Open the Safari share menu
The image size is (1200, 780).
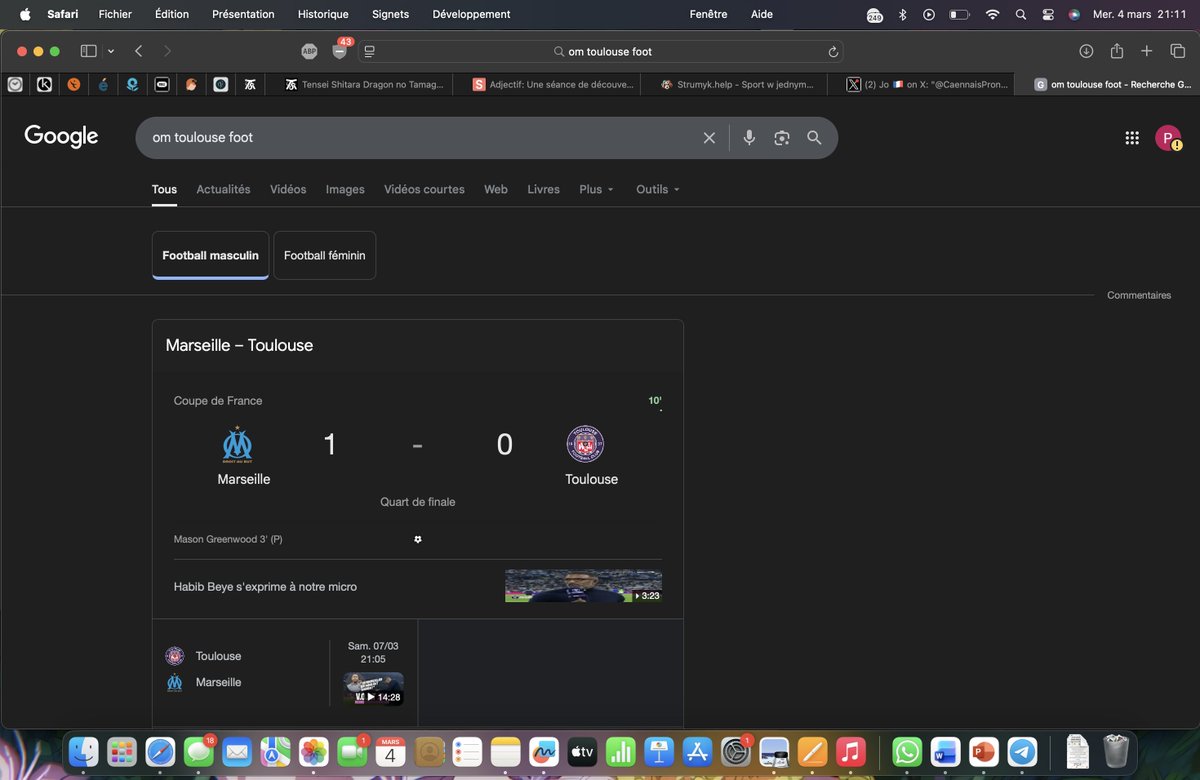click(1117, 51)
